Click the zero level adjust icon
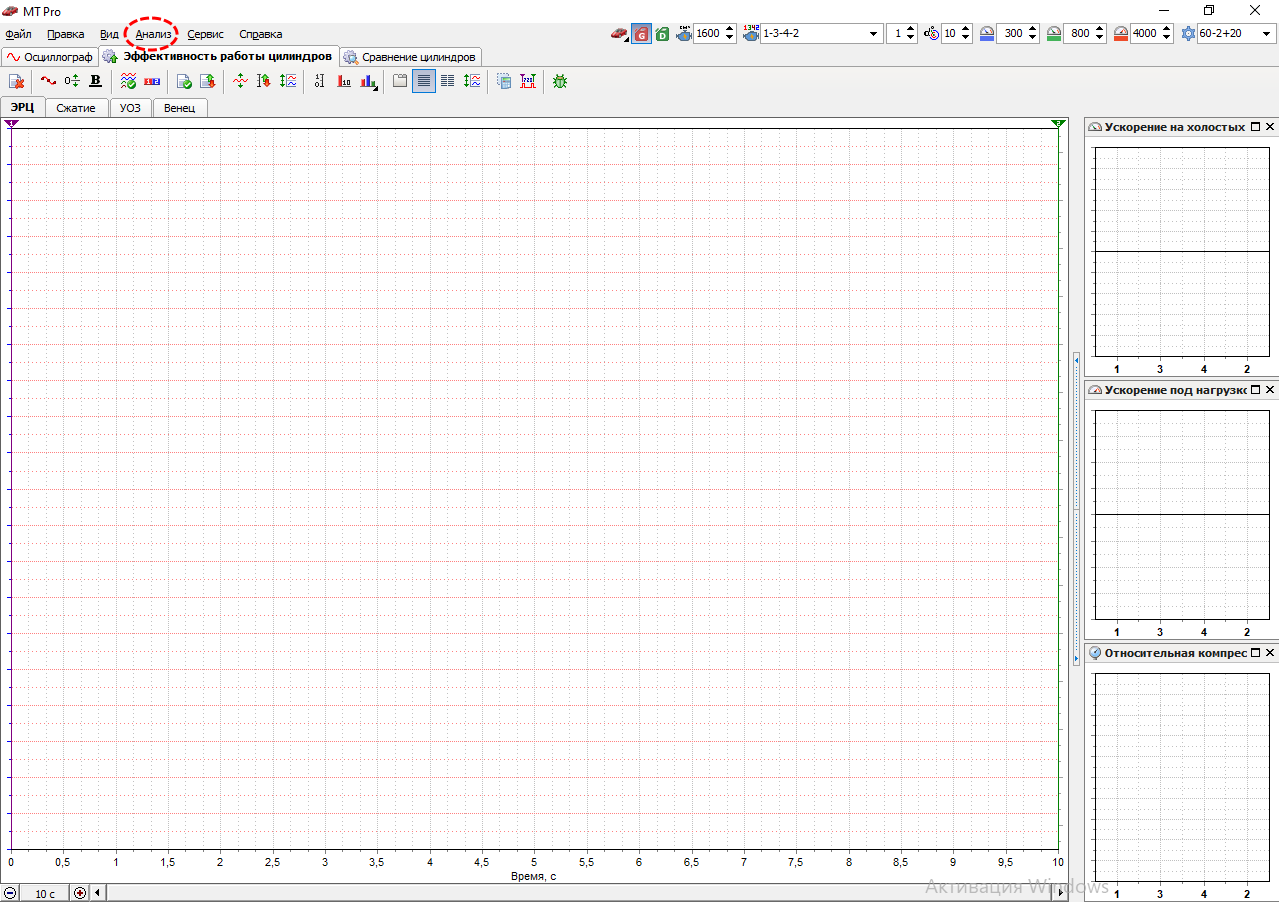The image size is (1279, 902). pos(72,81)
